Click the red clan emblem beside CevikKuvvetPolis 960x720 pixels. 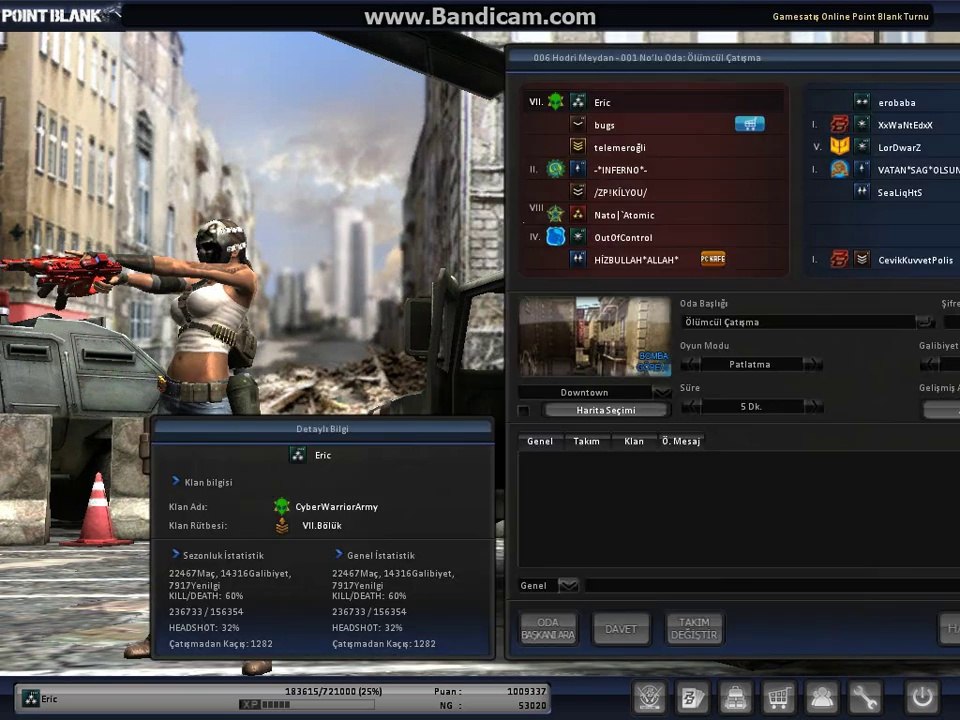[x=839, y=259]
